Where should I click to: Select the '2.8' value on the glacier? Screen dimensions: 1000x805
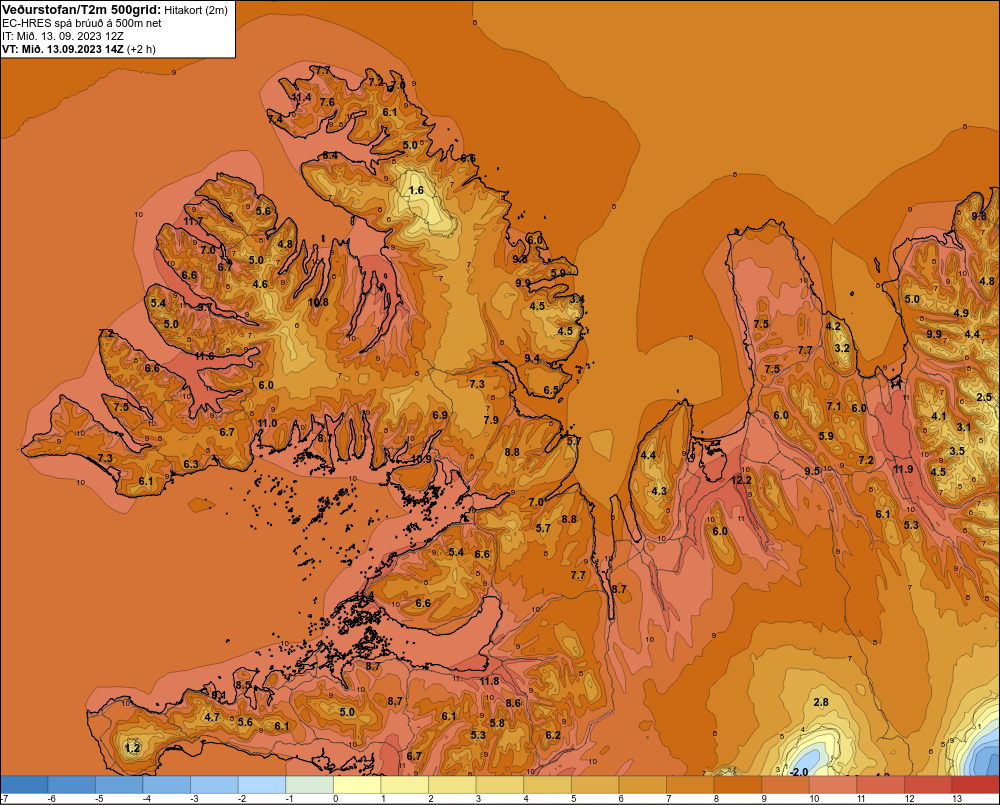coord(821,702)
